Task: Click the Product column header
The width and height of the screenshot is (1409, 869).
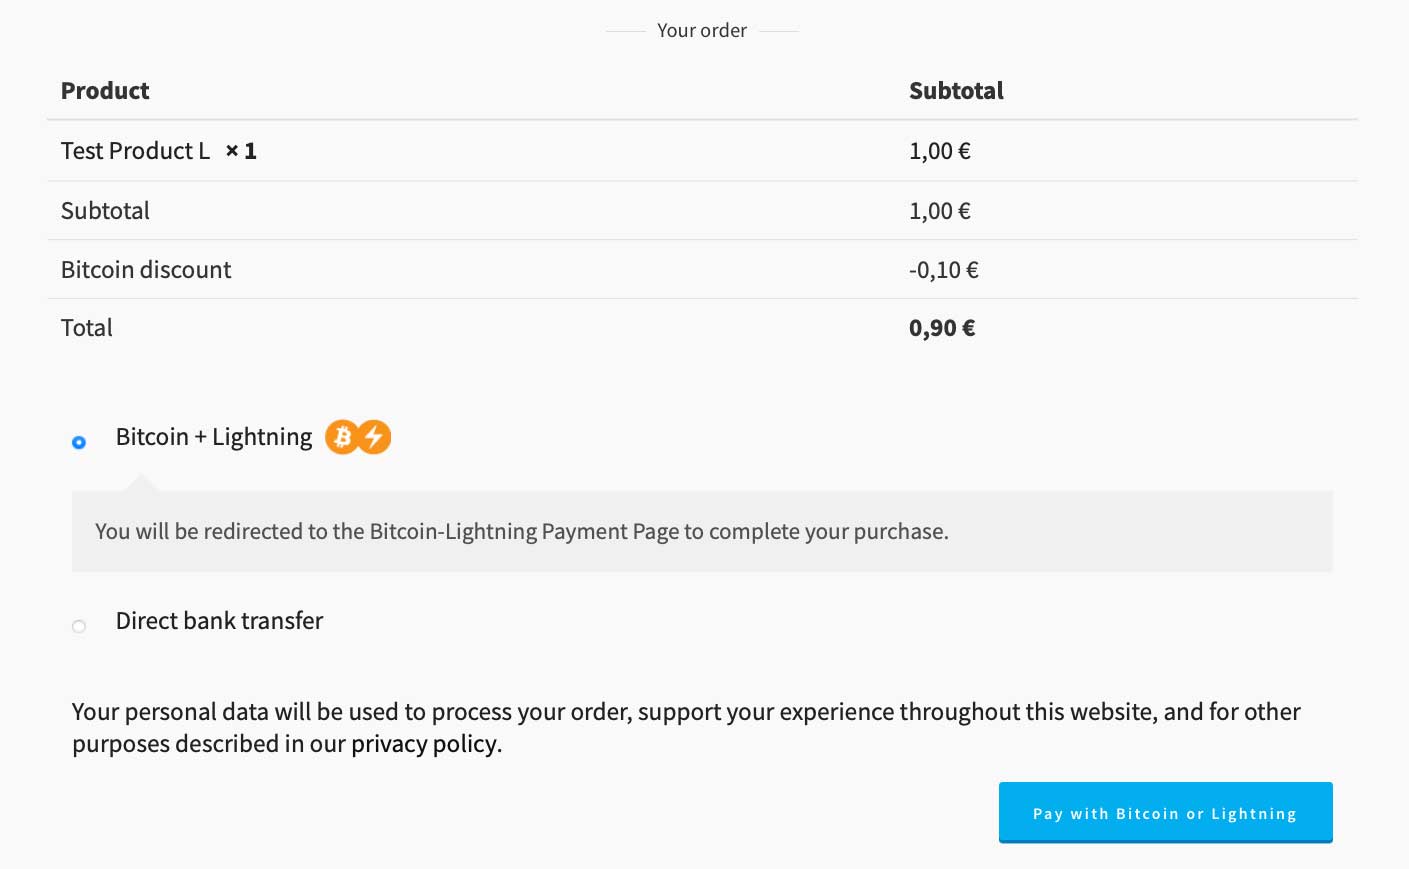Action: click(105, 91)
